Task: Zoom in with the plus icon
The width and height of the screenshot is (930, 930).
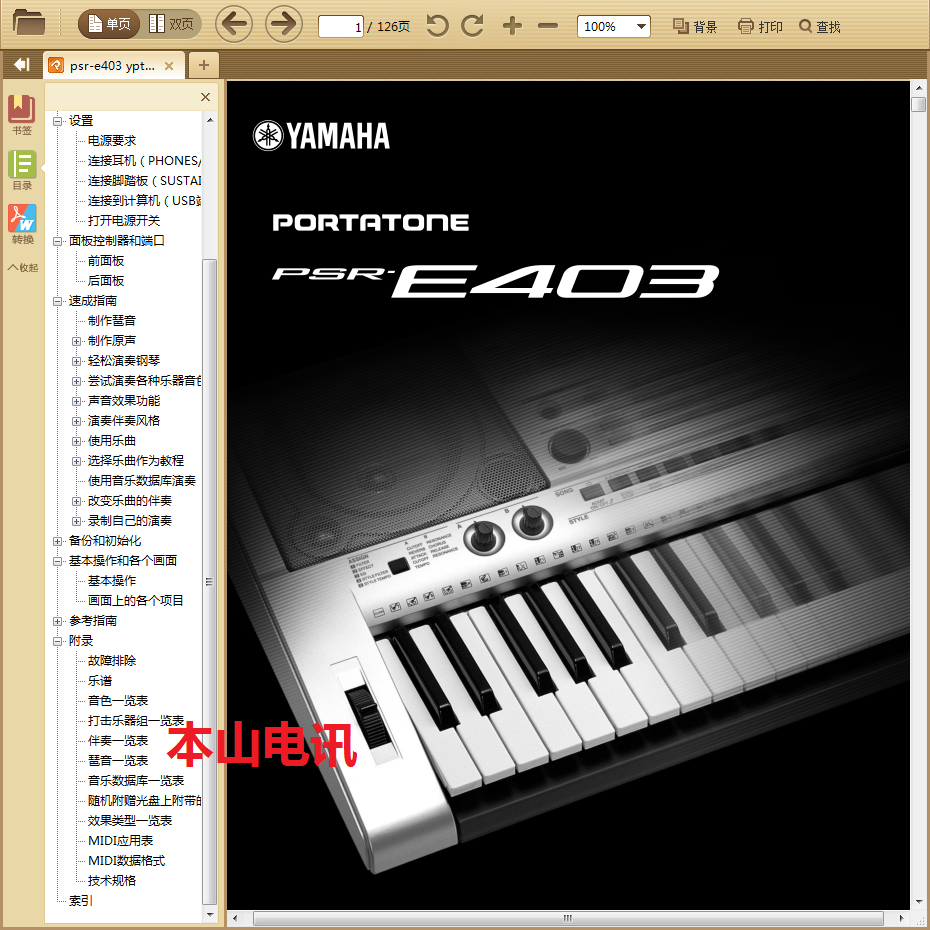Action: [x=512, y=26]
